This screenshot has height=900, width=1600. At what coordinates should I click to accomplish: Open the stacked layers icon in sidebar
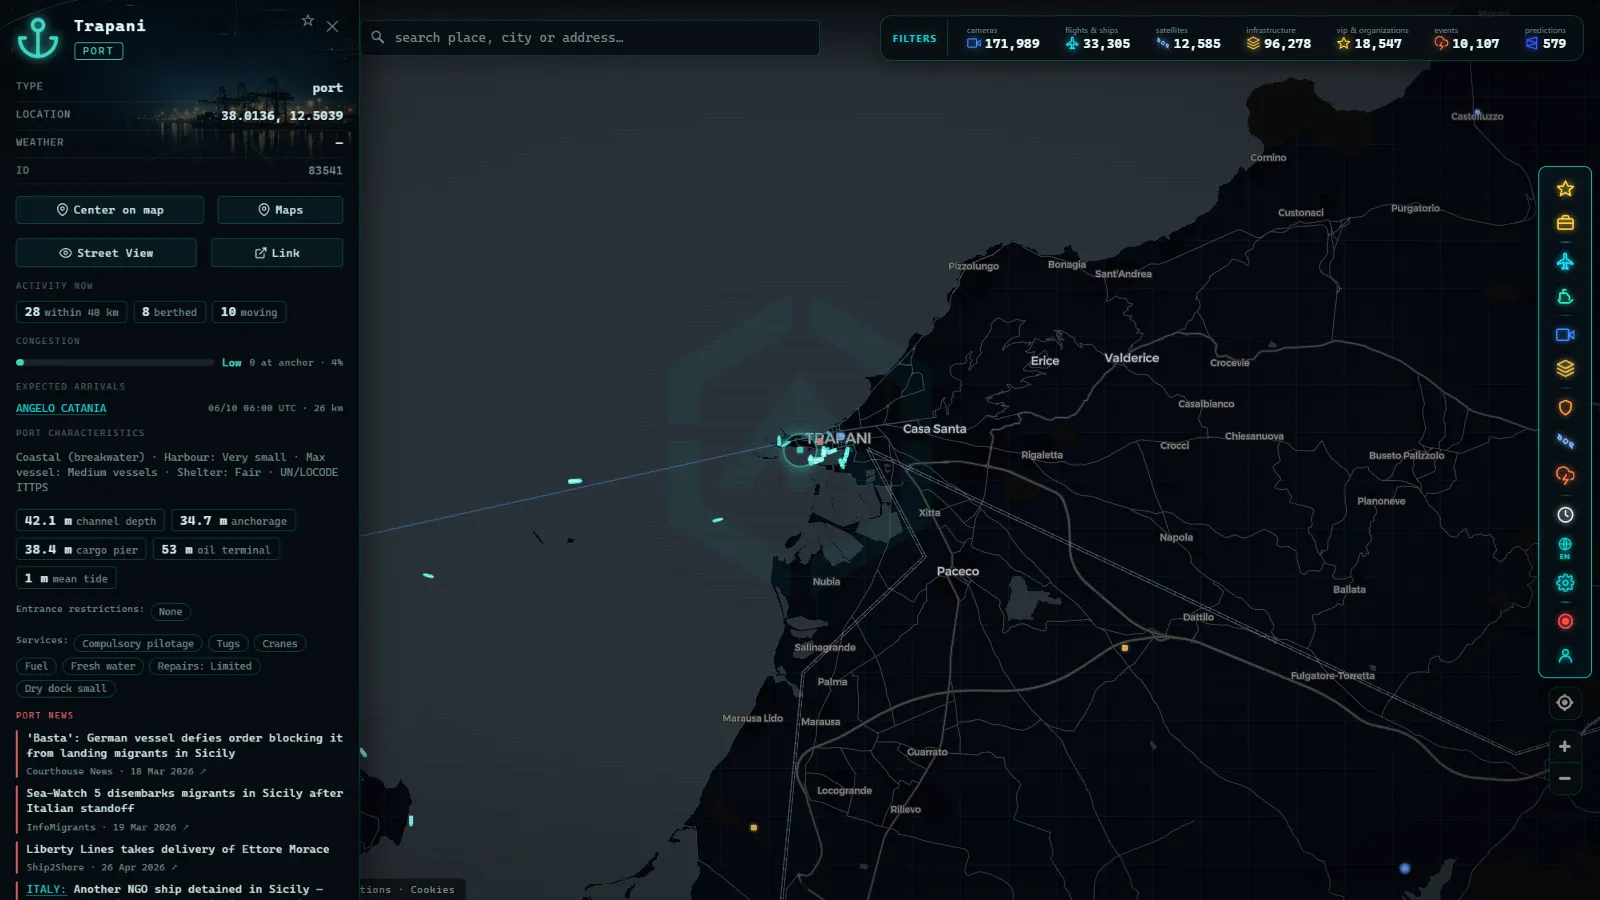[x=1565, y=369]
